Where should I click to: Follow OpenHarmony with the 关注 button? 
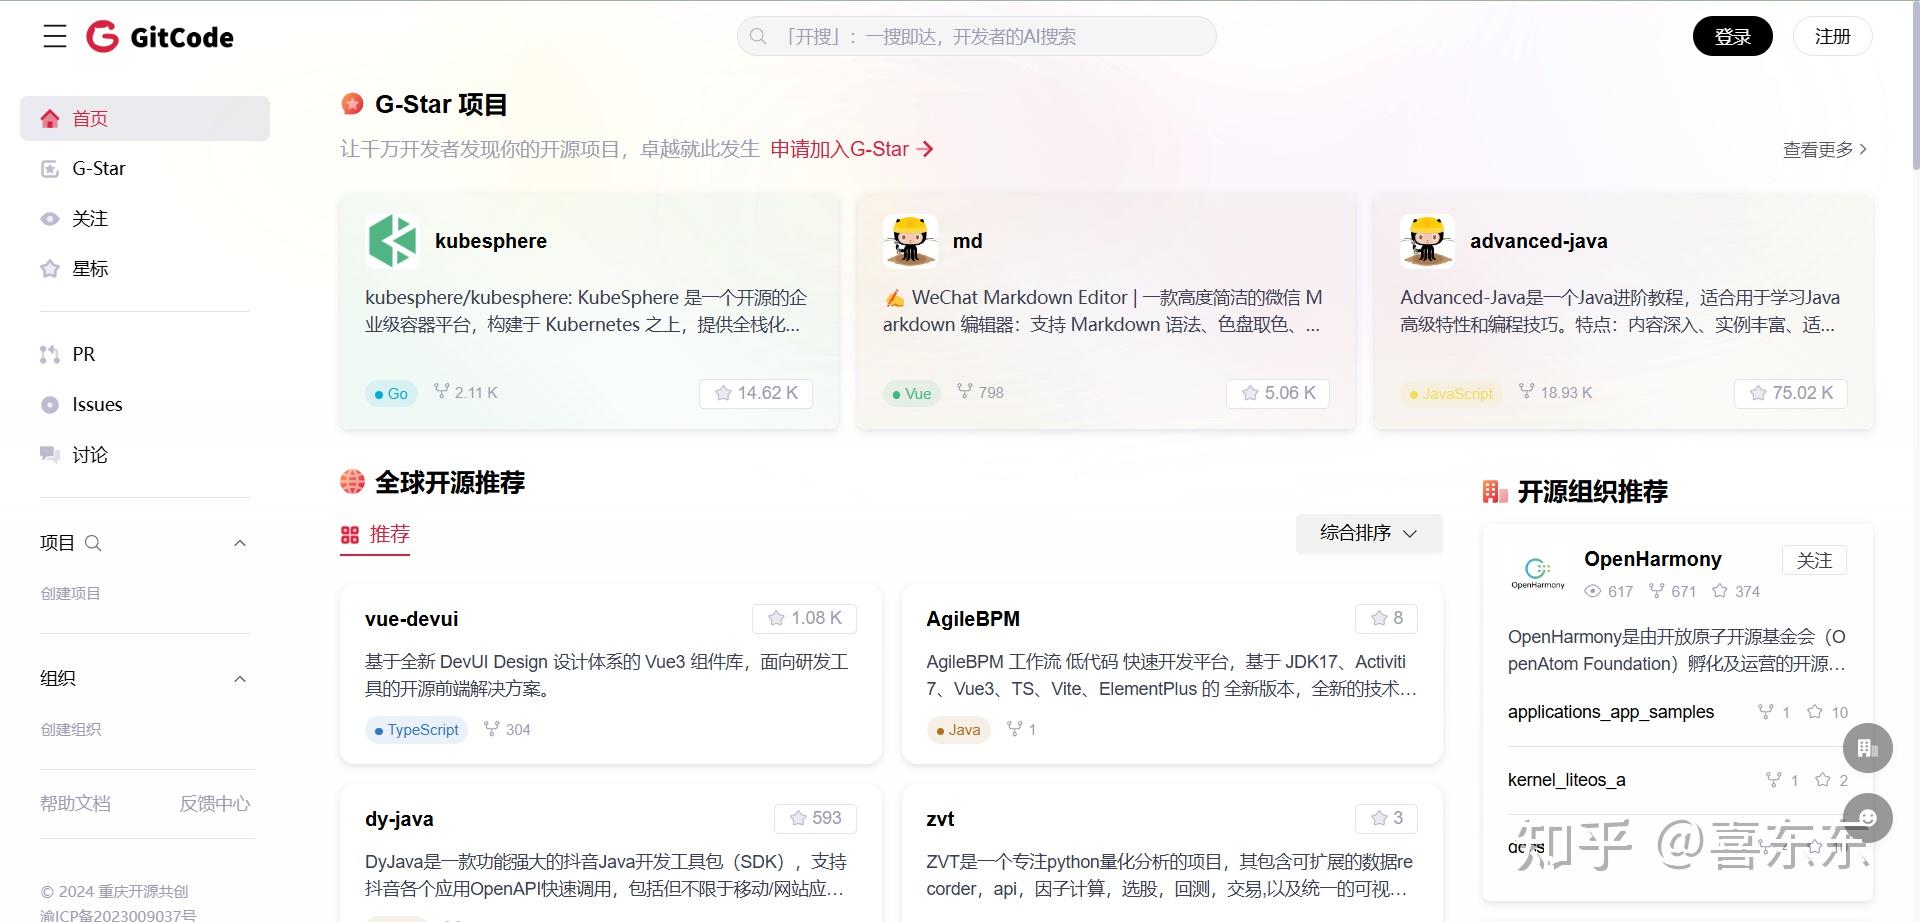1814,560
